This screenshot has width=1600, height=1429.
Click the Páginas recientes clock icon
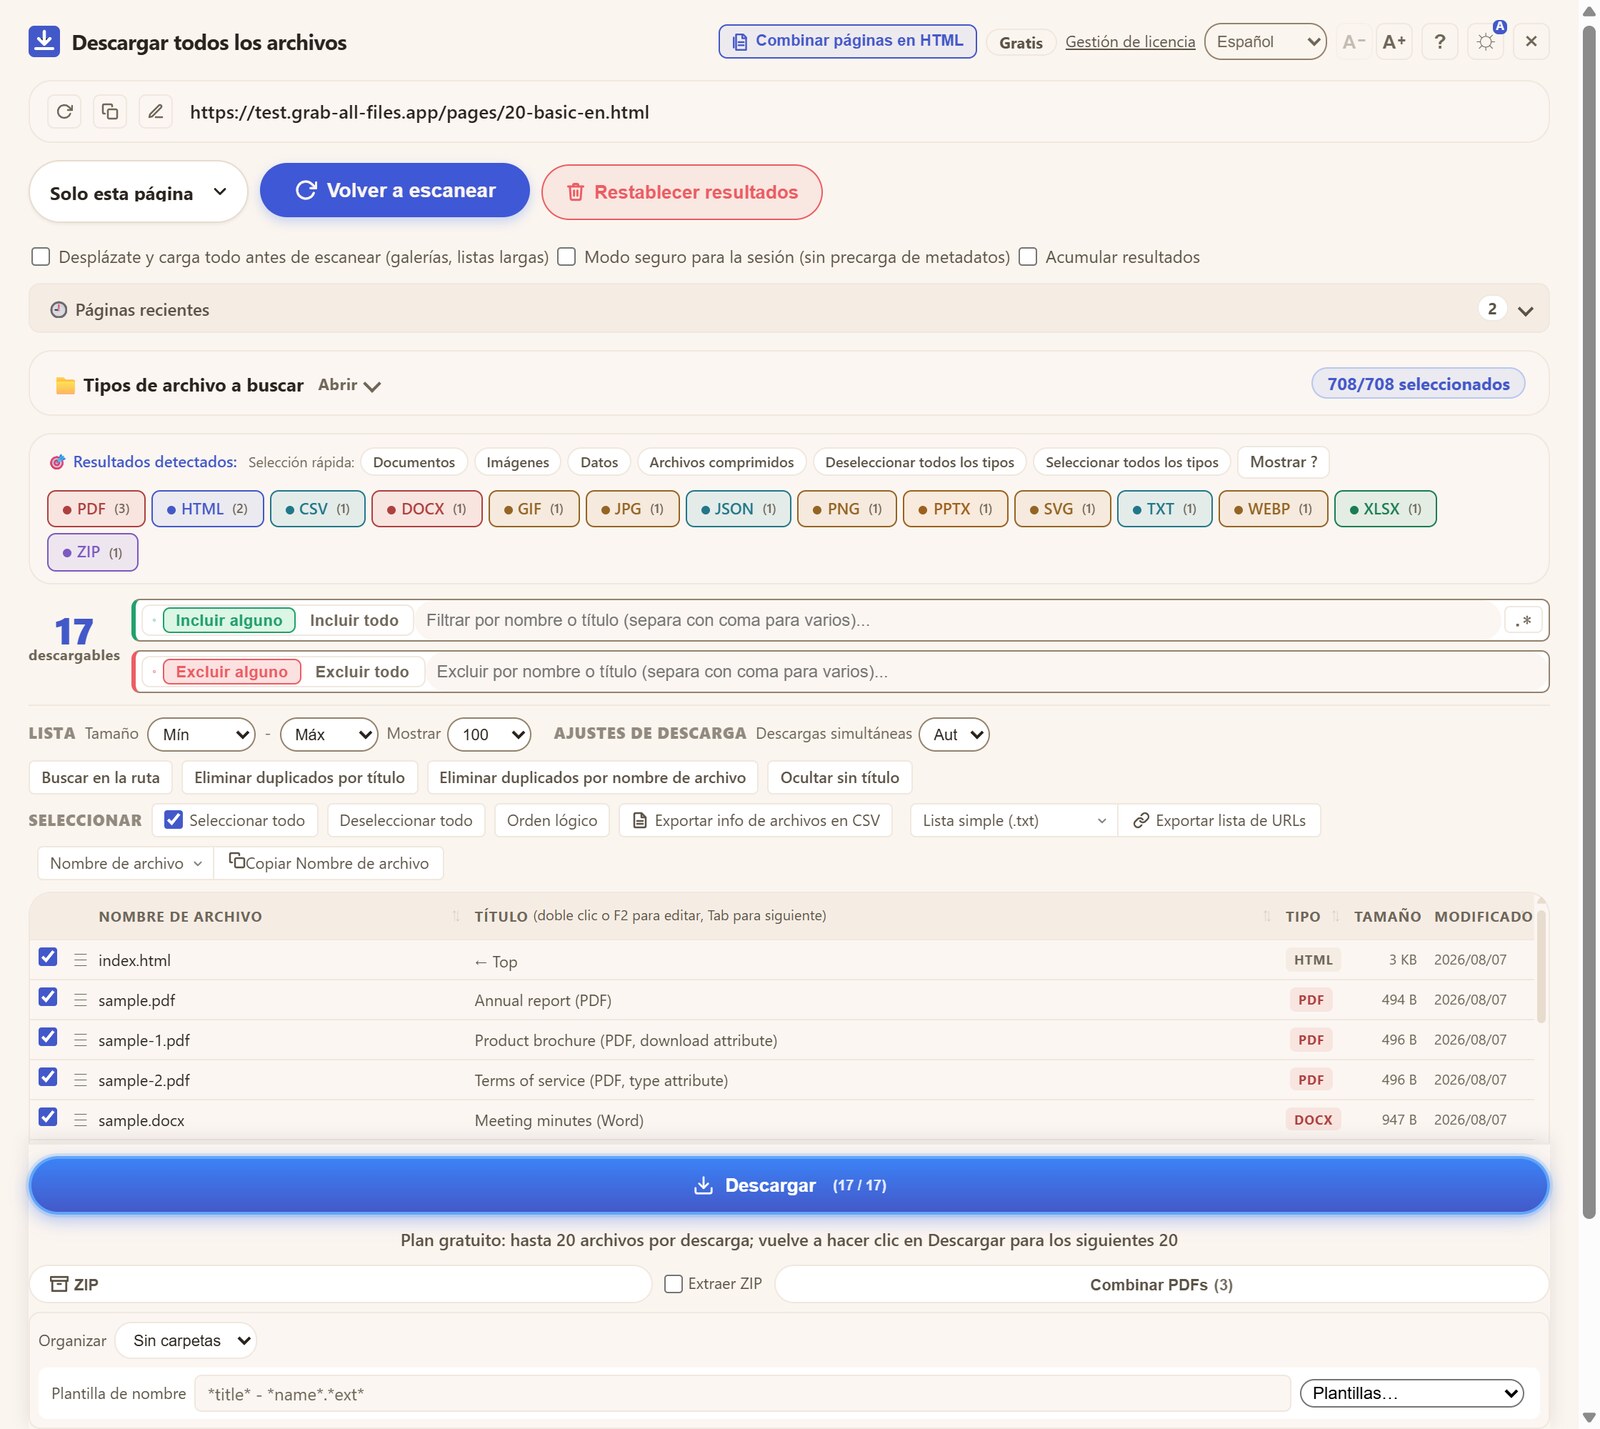[x=59, y=310]
